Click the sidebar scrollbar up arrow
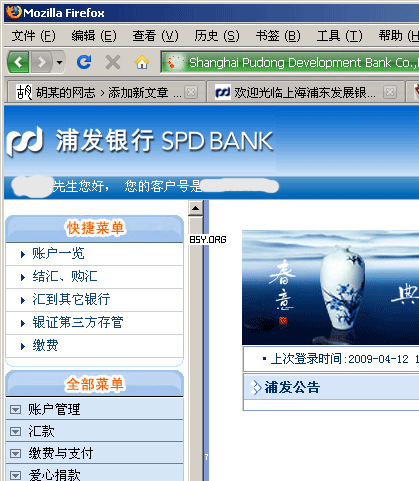 click(195, 208)
